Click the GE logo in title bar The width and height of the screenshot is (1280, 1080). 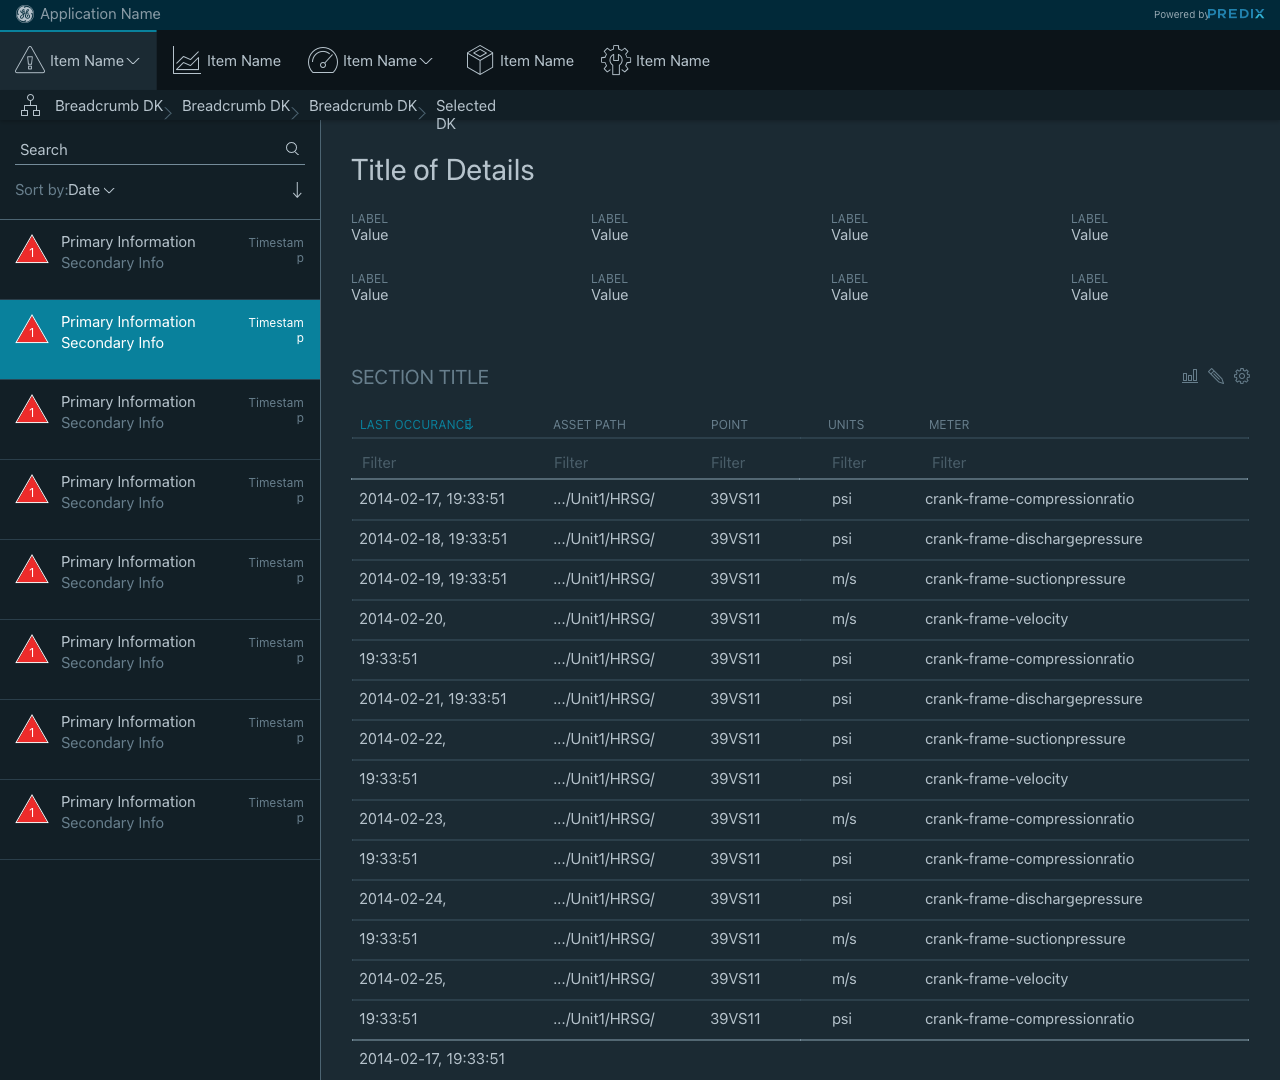(x=25, y=14)
